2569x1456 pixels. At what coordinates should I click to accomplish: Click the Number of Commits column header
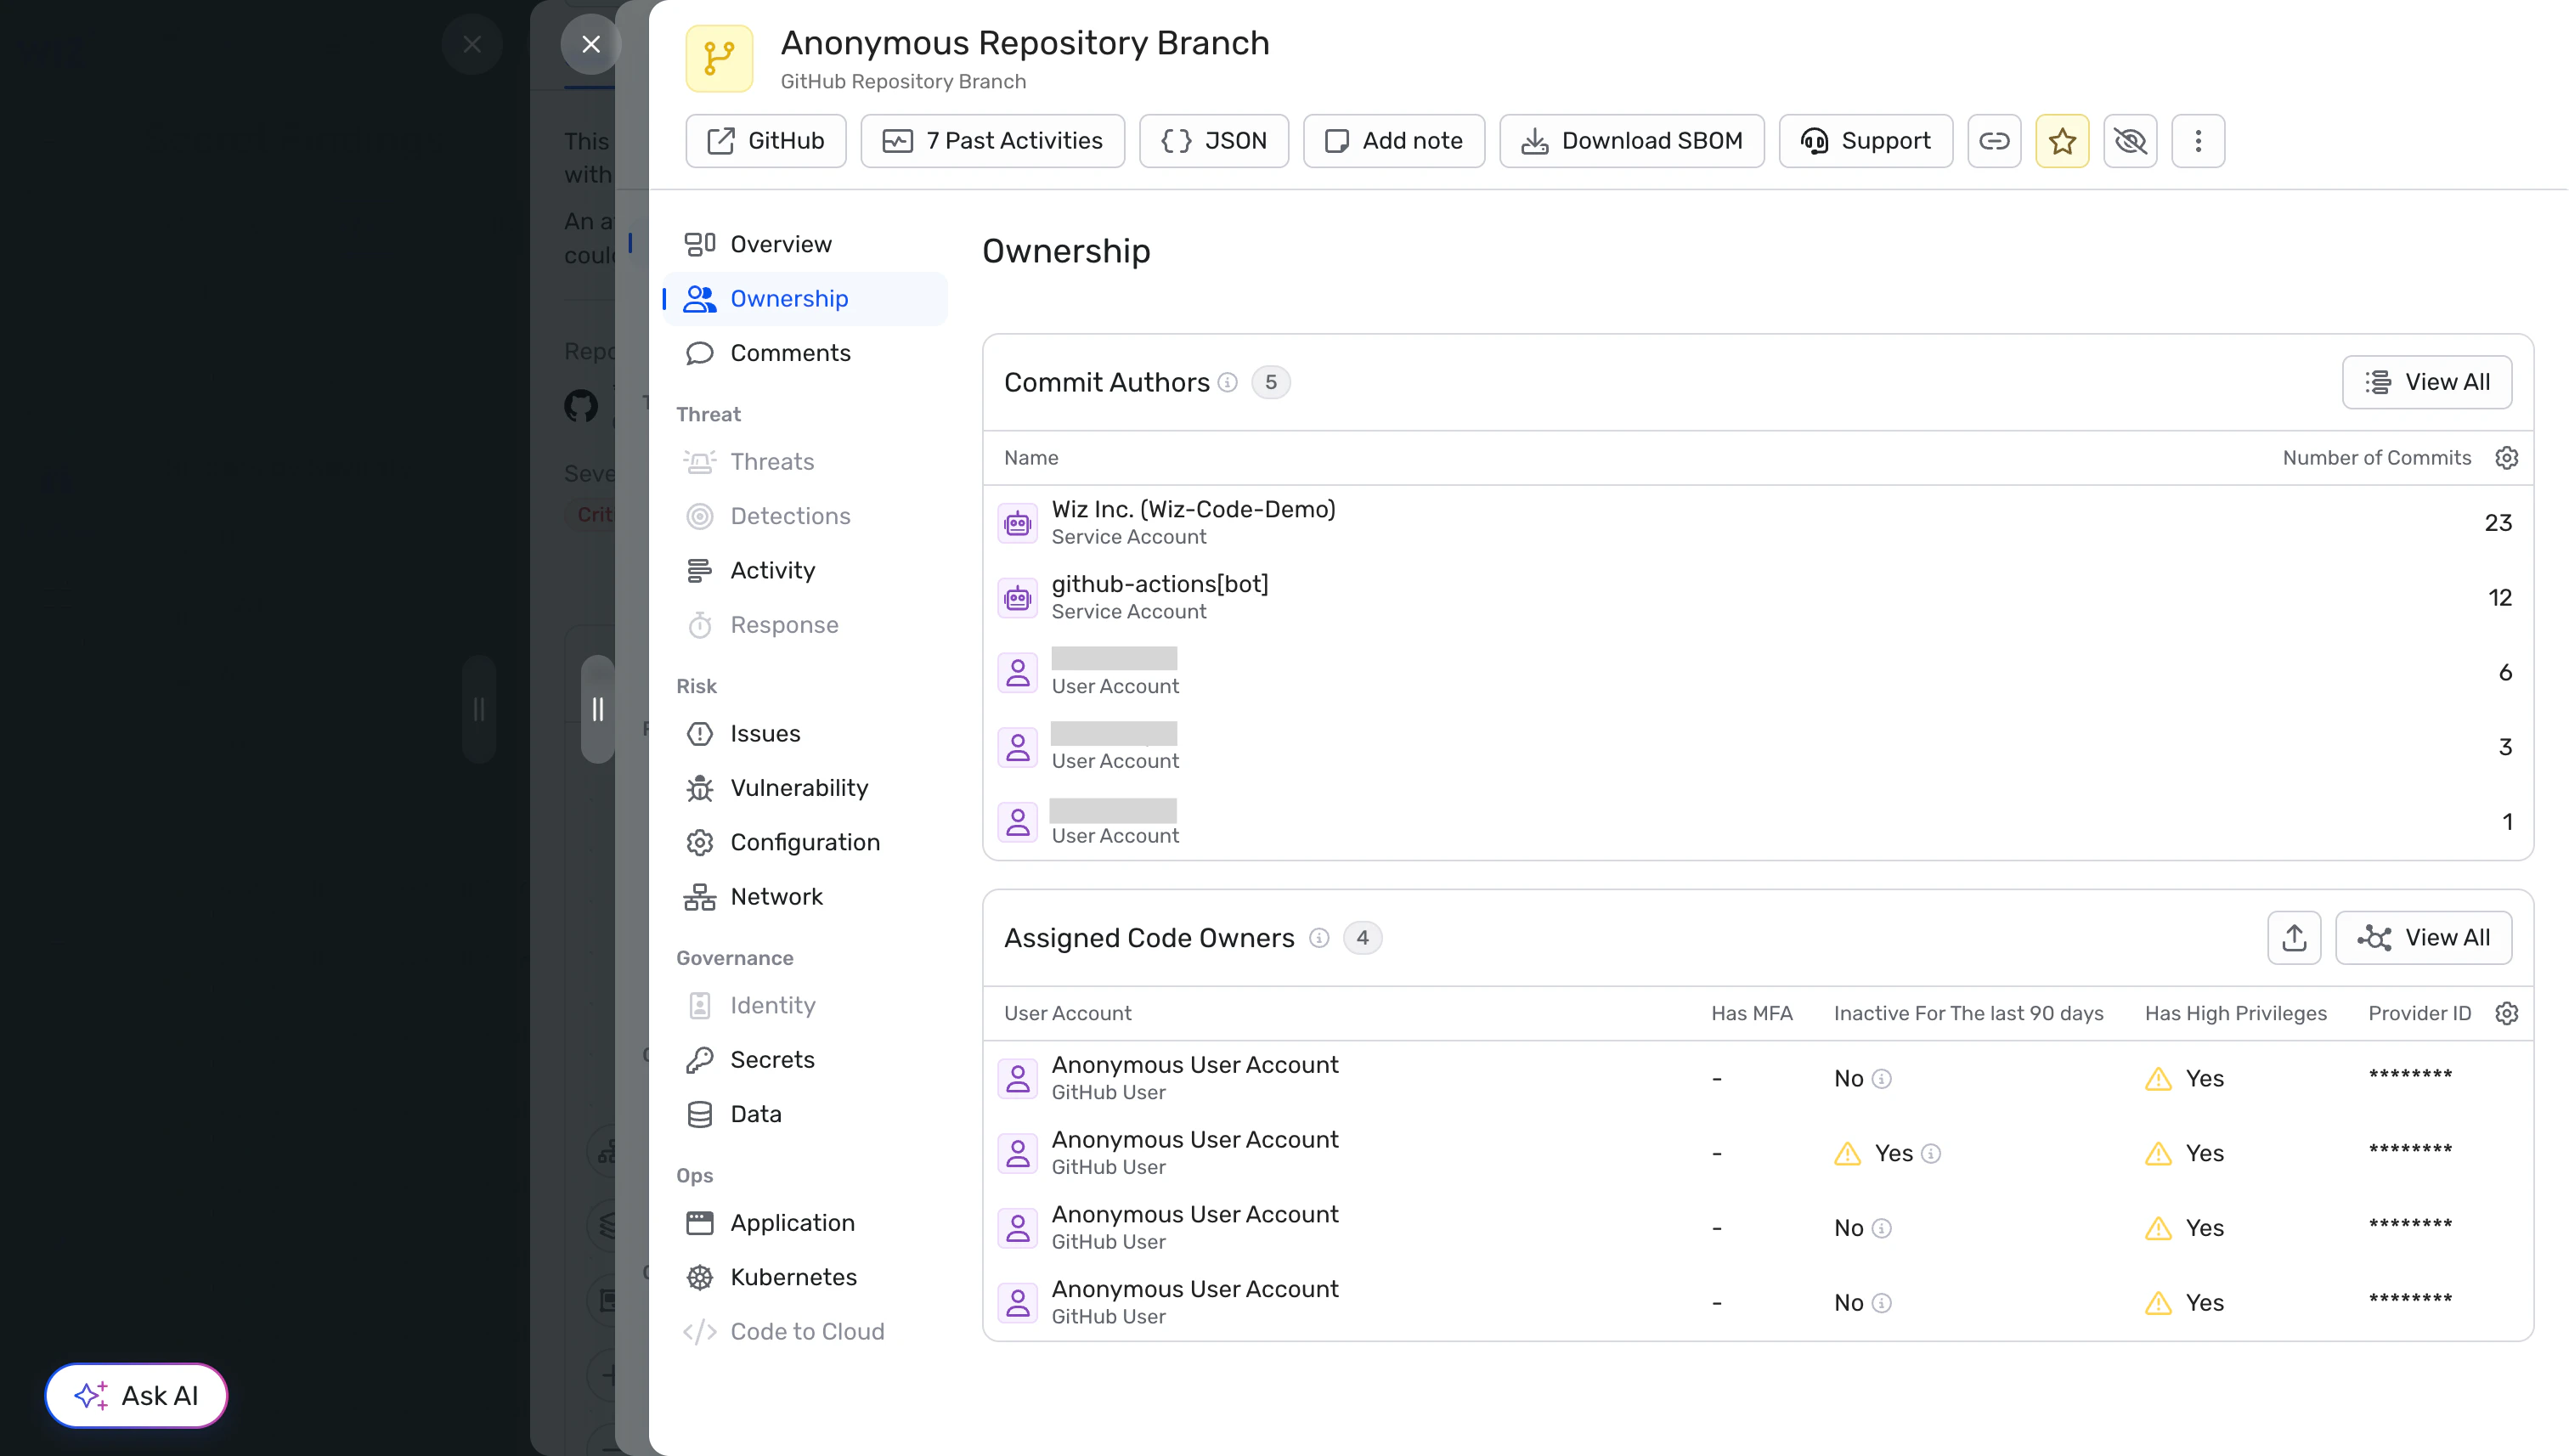pyautogui.click(x=2376, y=458)
